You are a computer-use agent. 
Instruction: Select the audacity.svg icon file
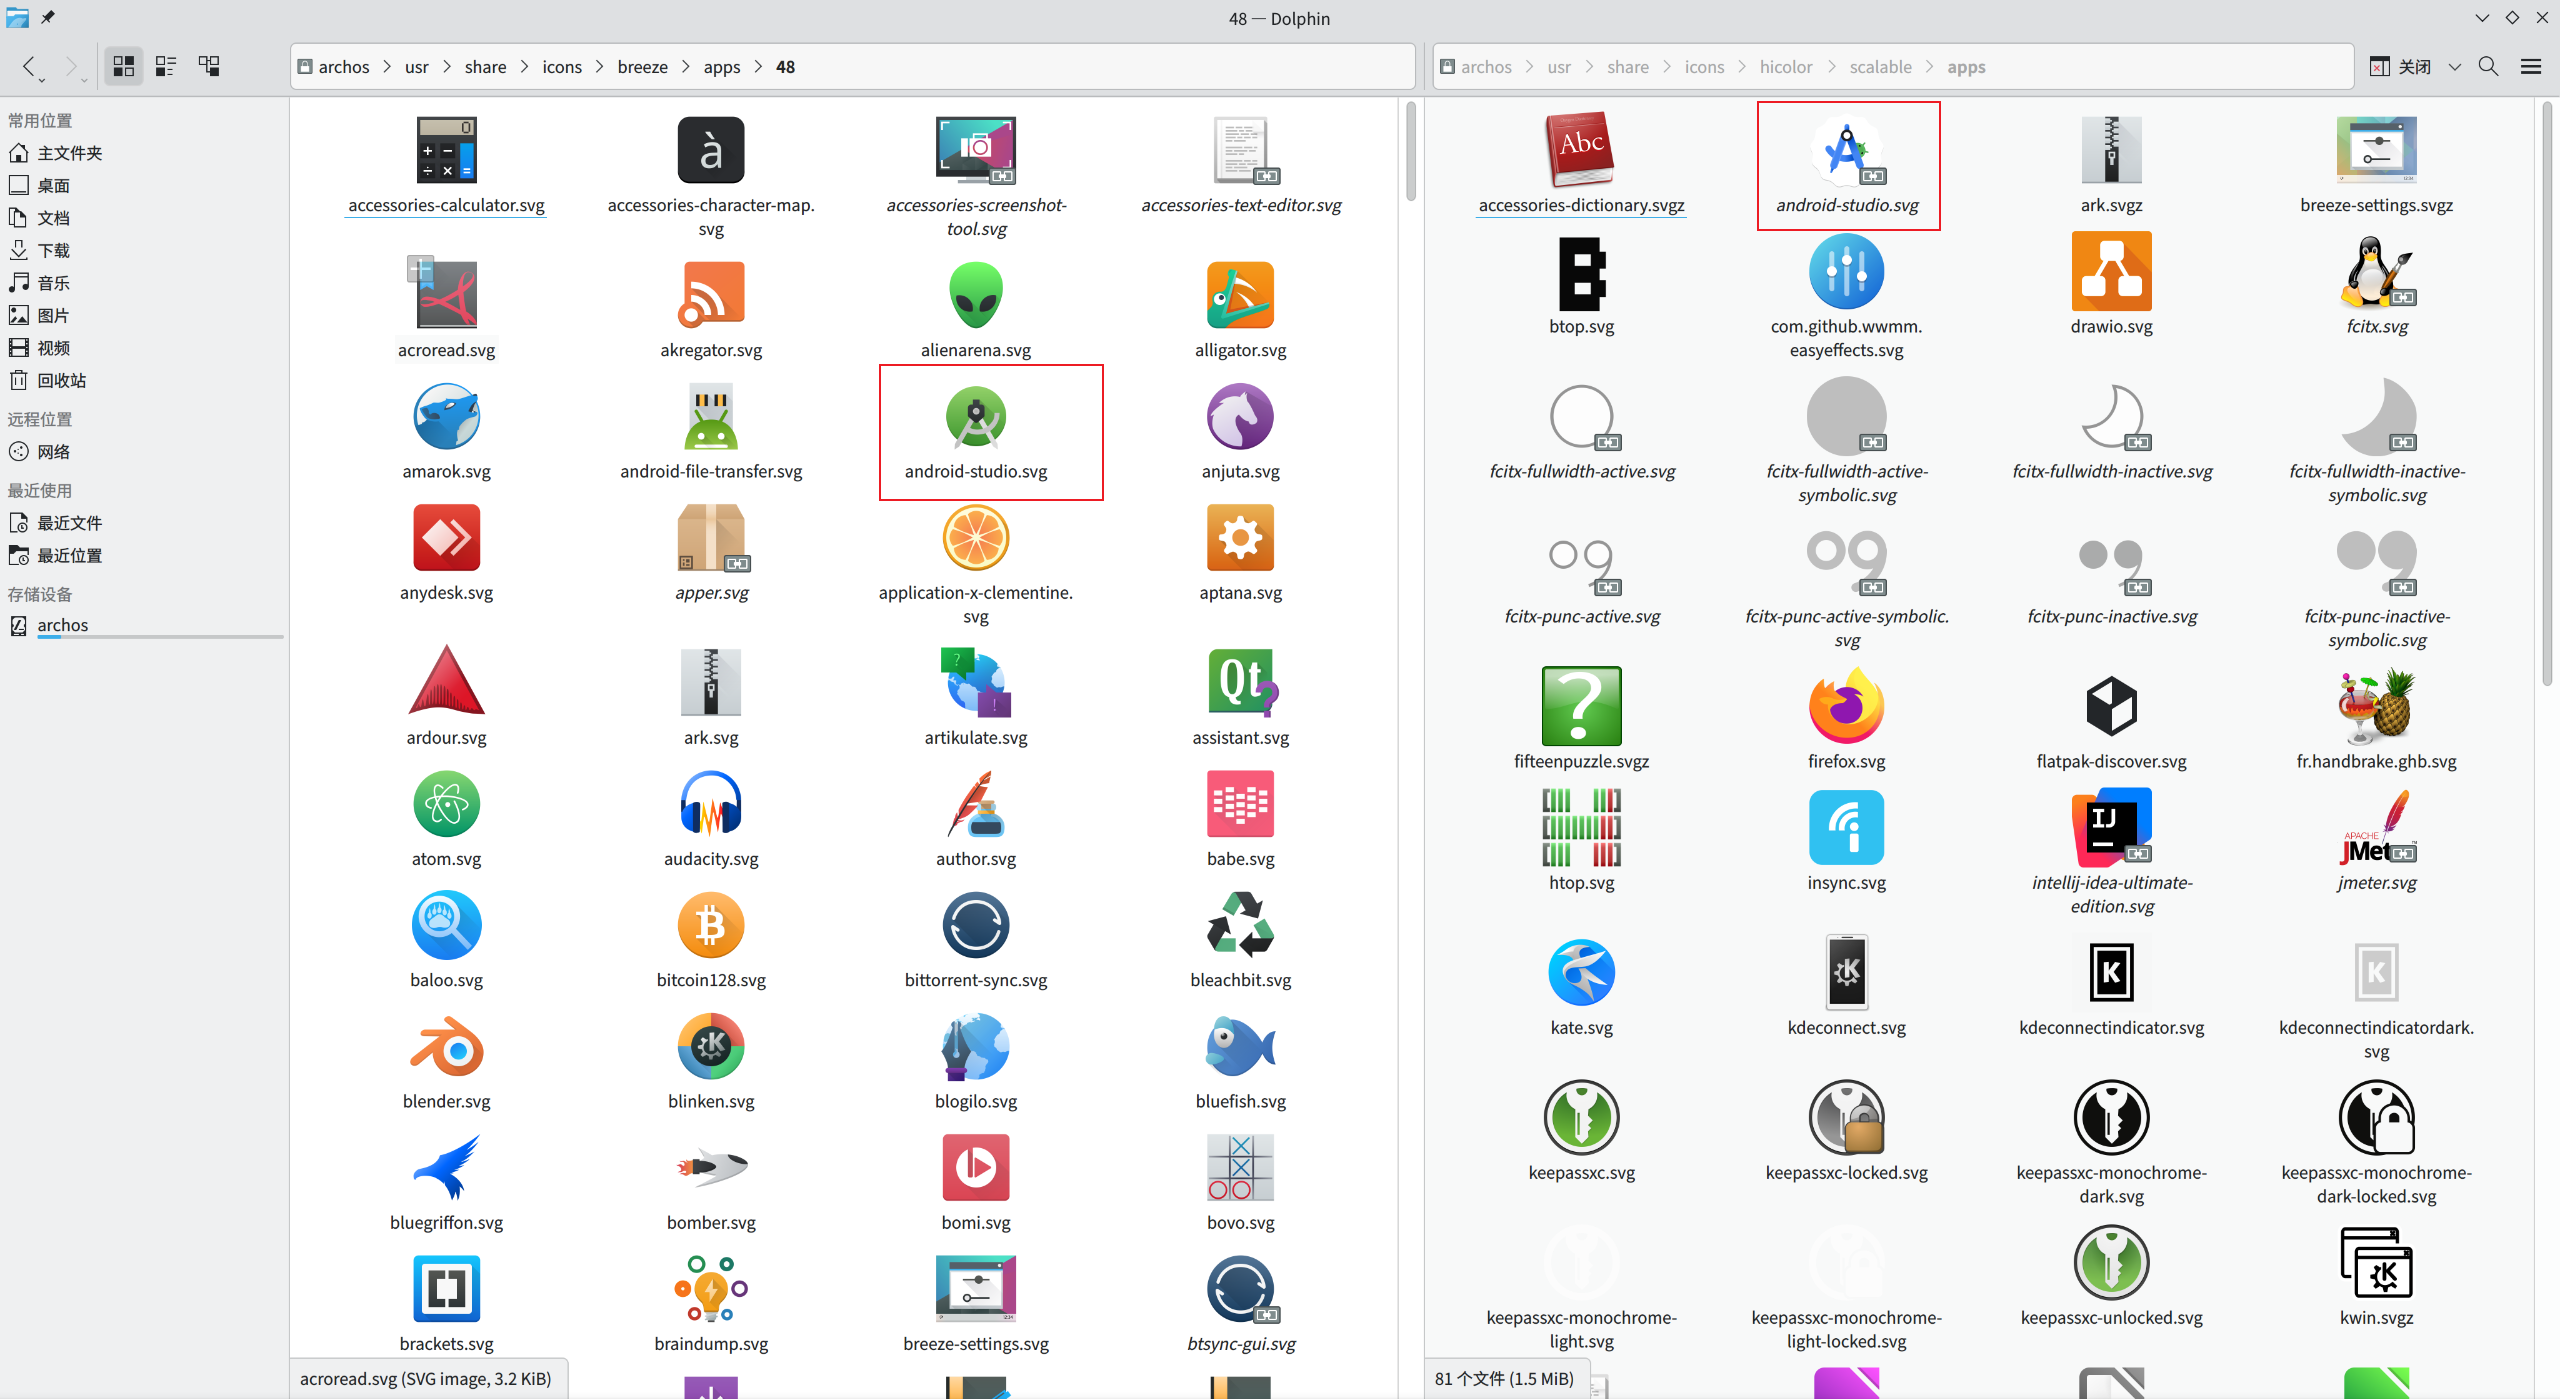(711, 805)
